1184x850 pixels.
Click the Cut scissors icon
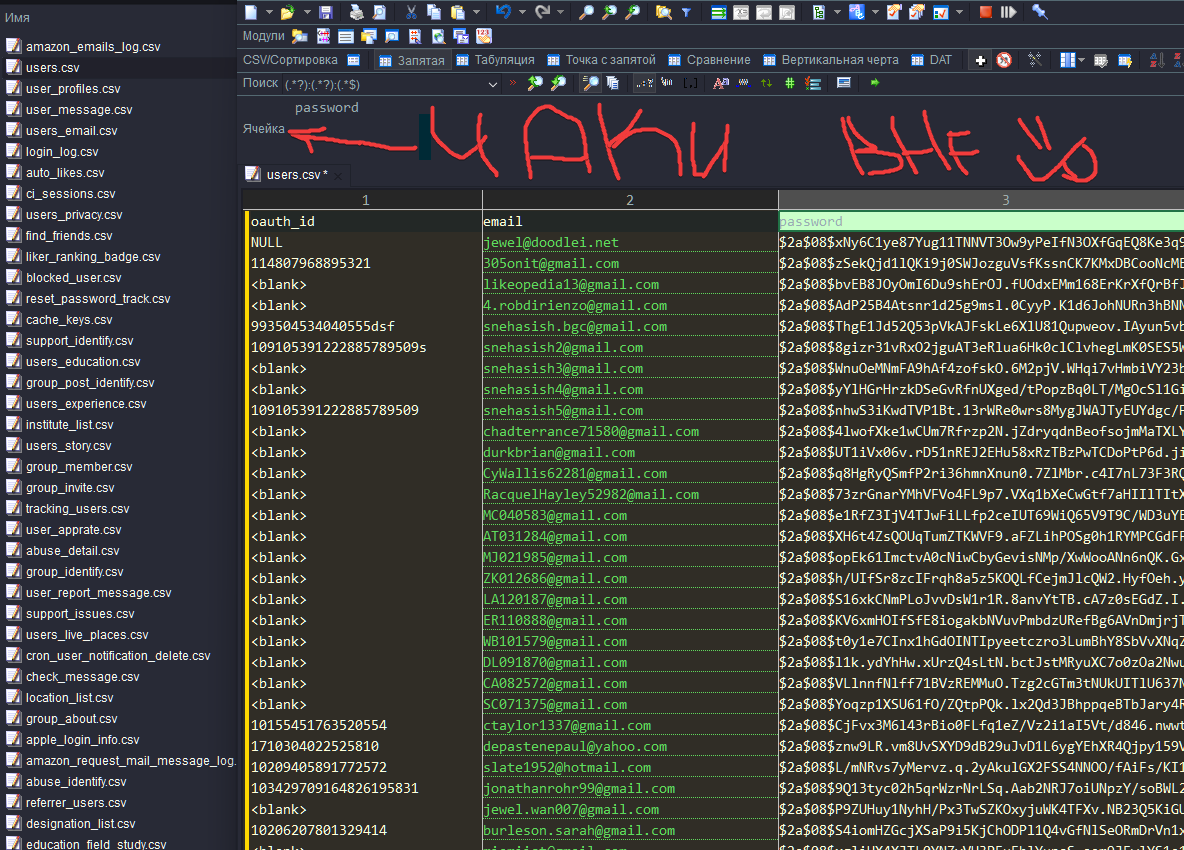click(x=411, y=12)
